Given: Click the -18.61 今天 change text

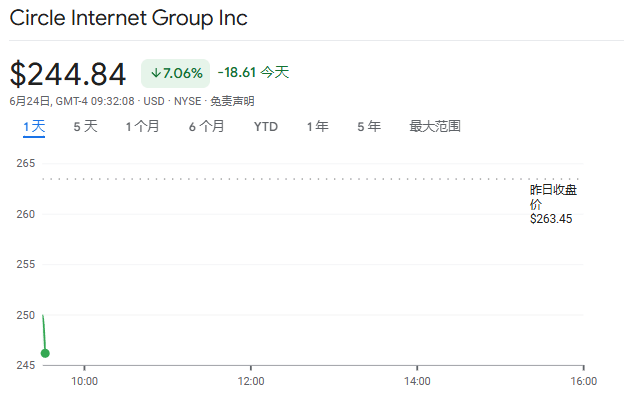Looking at the screenshot, I should tap(253, 73).
